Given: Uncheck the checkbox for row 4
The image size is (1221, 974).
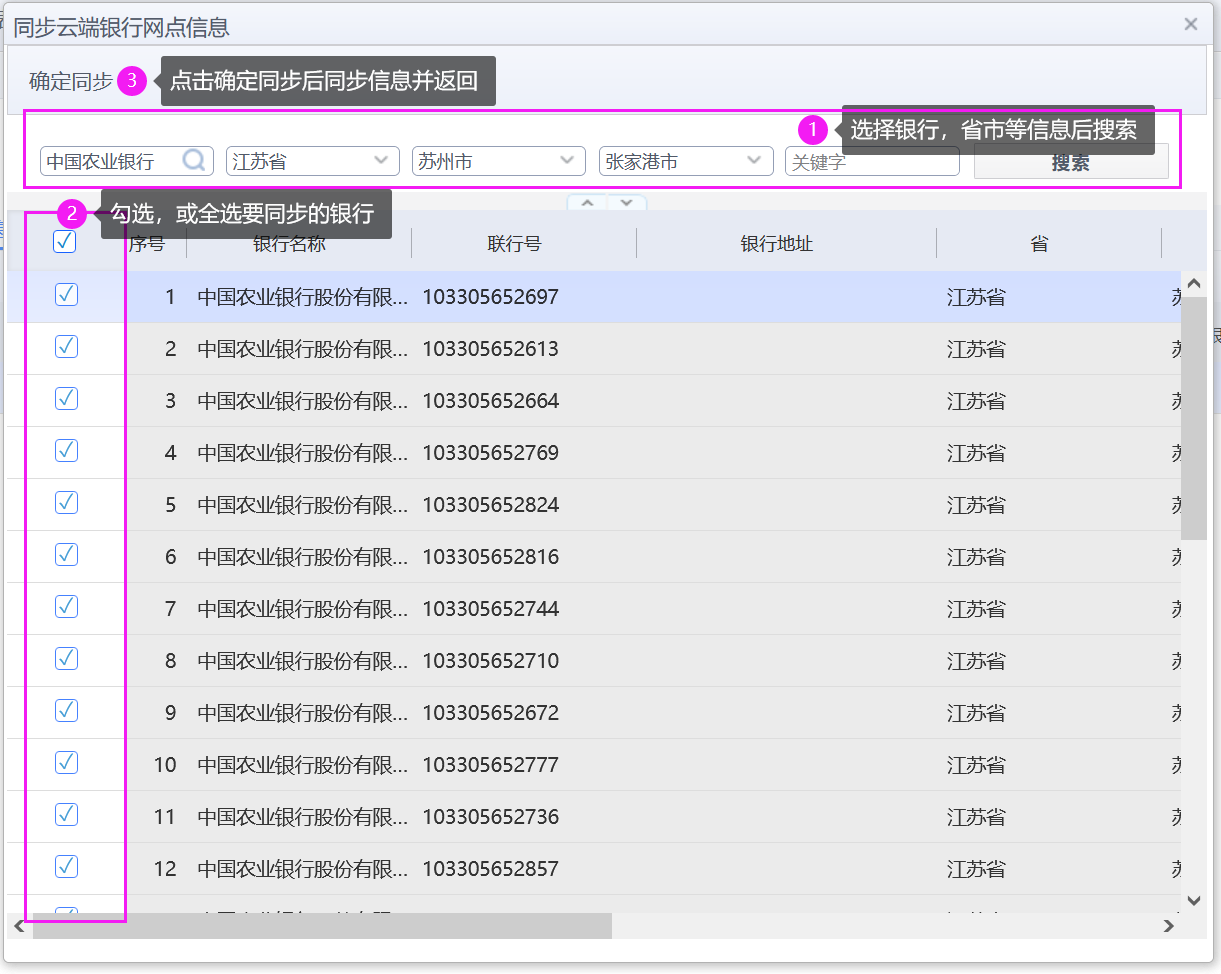Looking at the screenshot, I should tap(66, 450).
